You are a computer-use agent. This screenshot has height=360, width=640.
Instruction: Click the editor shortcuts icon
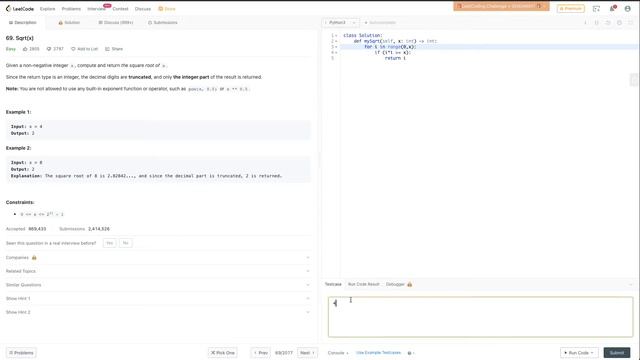point(597,23)
